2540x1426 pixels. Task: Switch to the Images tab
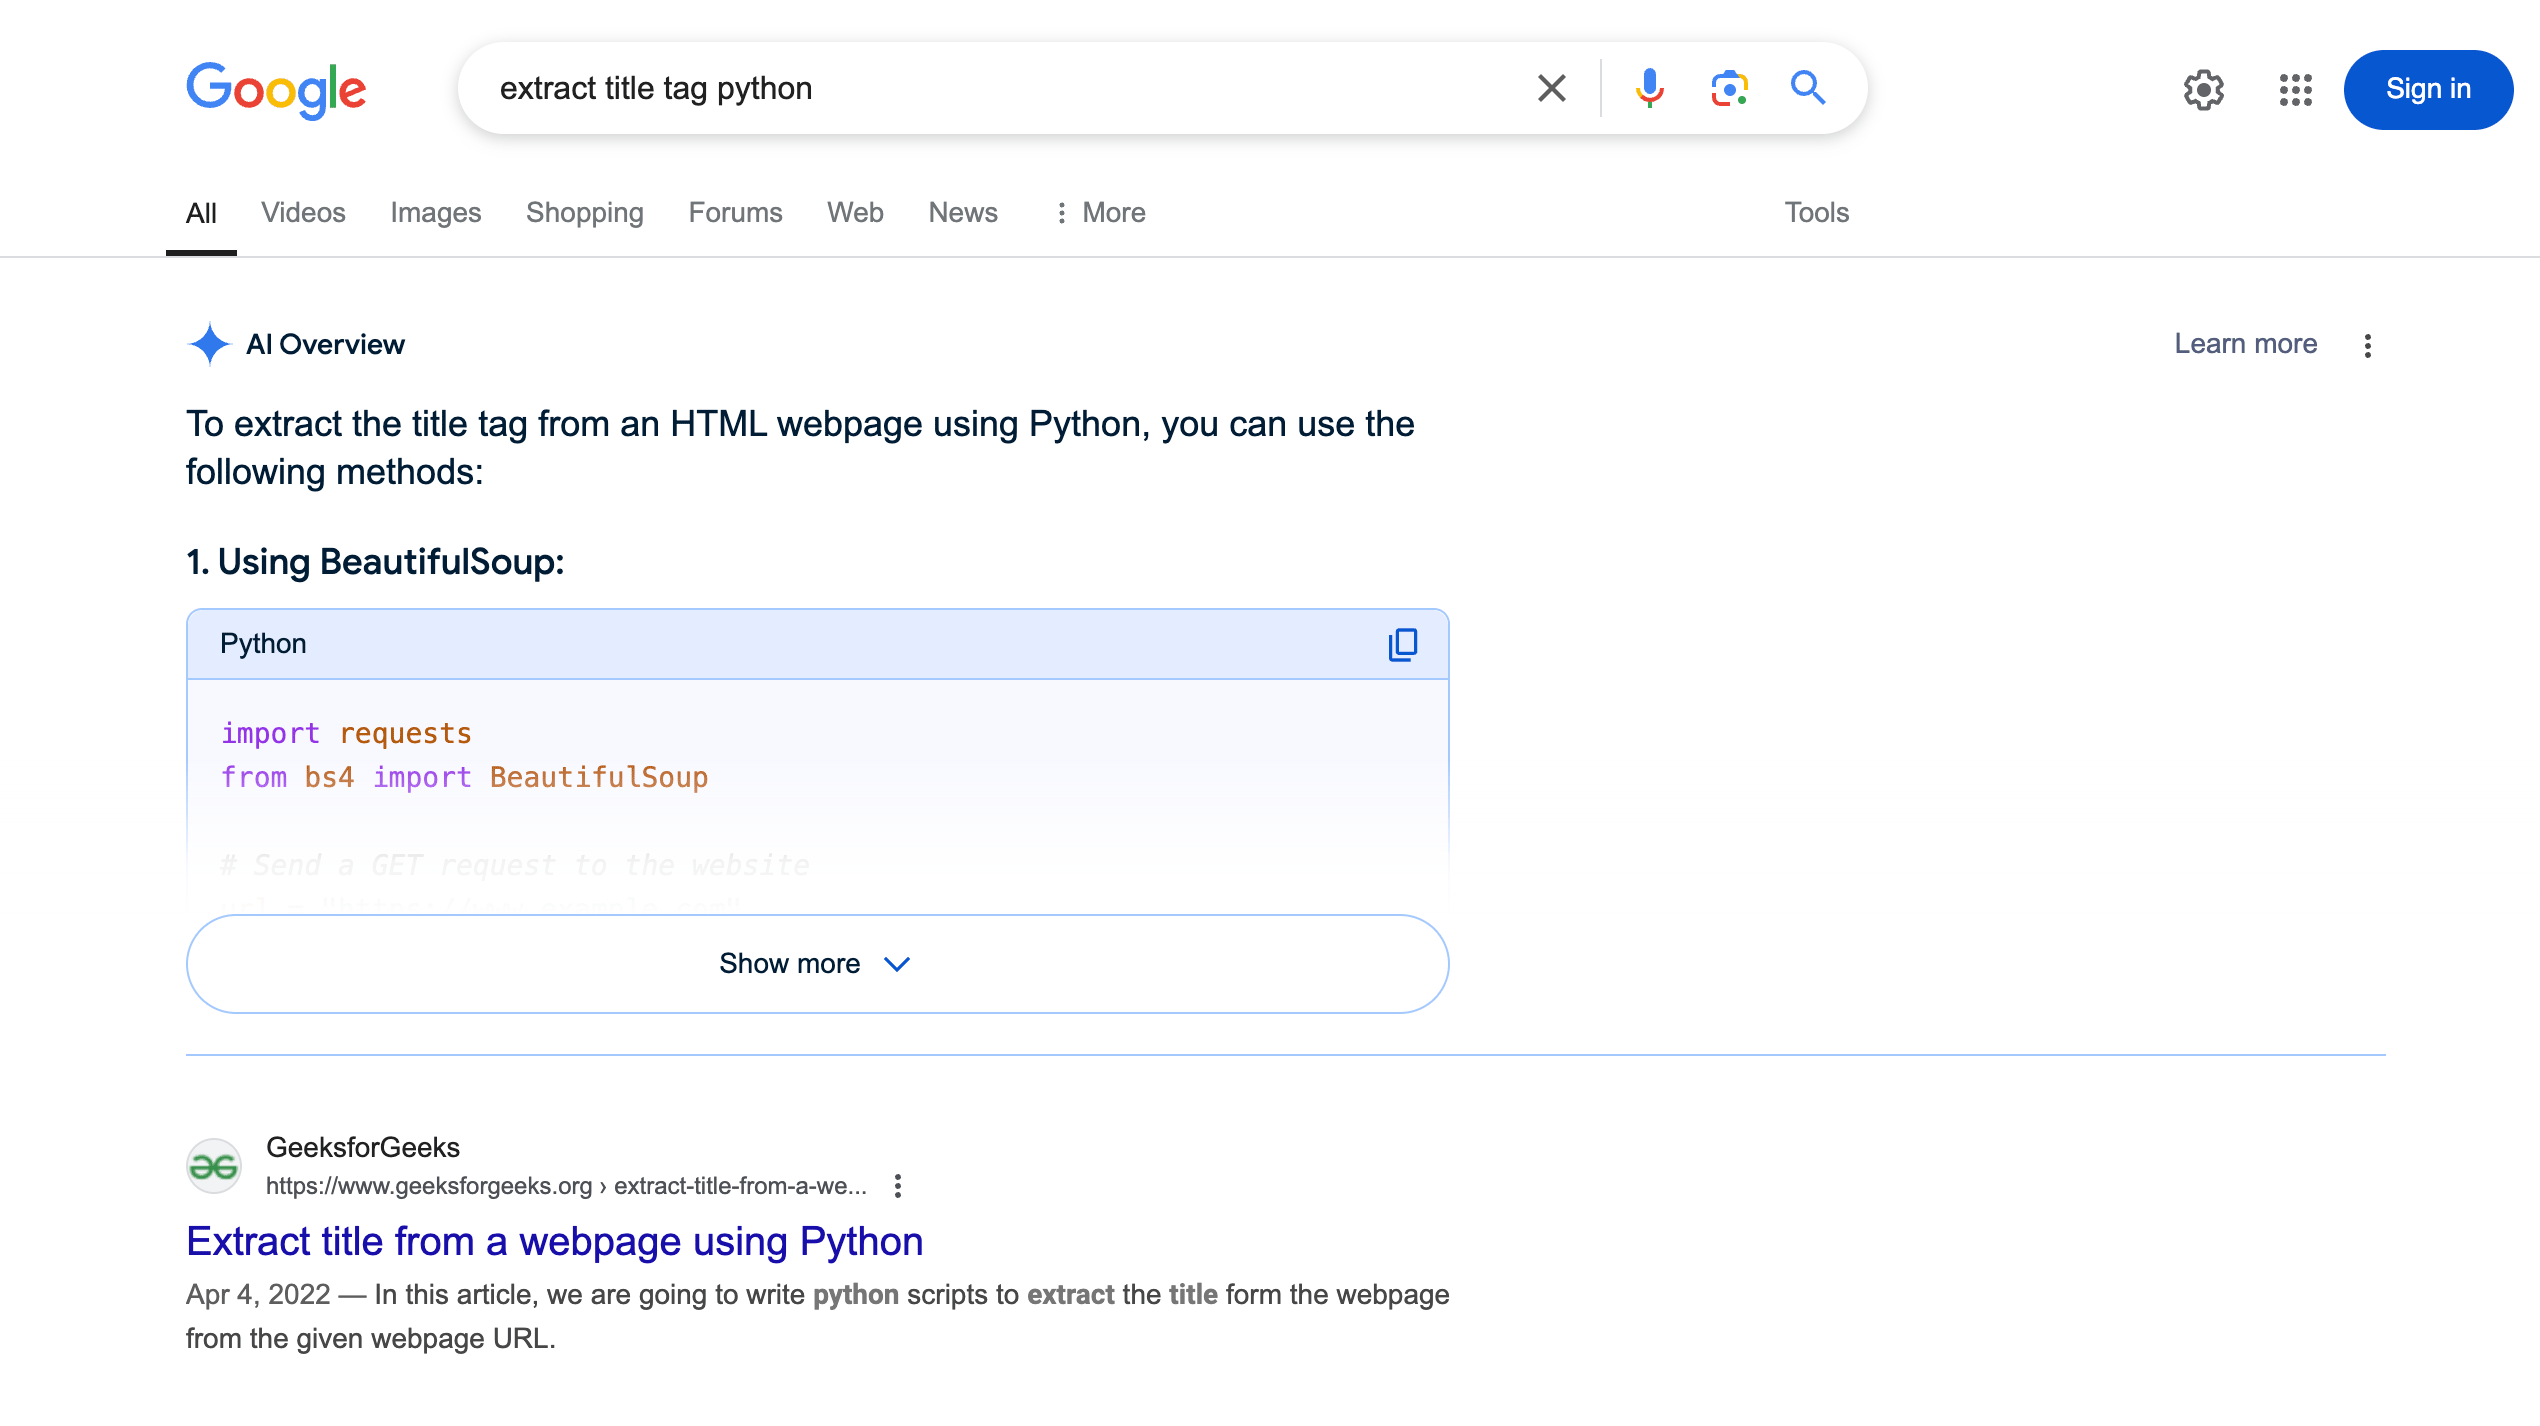436,212
